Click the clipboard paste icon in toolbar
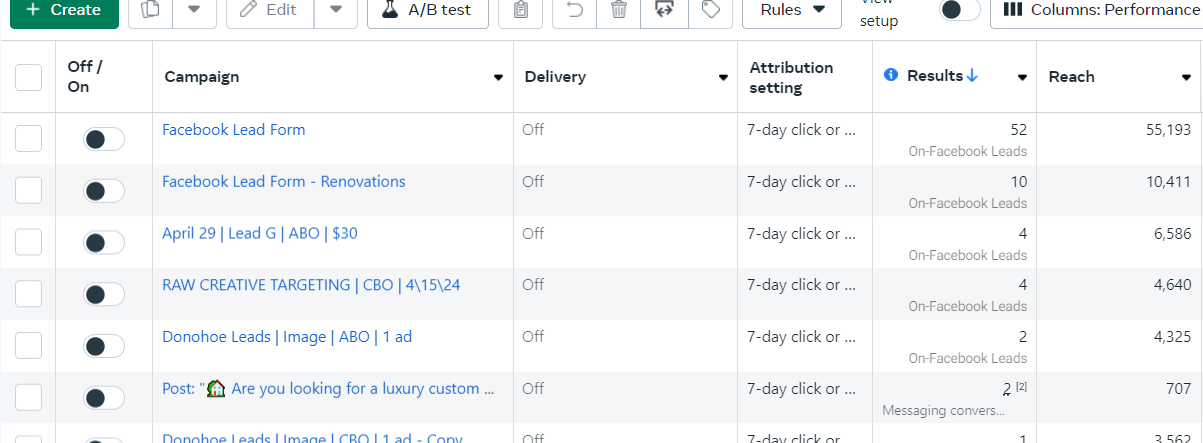The width and height of the screenshot is (1203, 443). coord(520,10)
